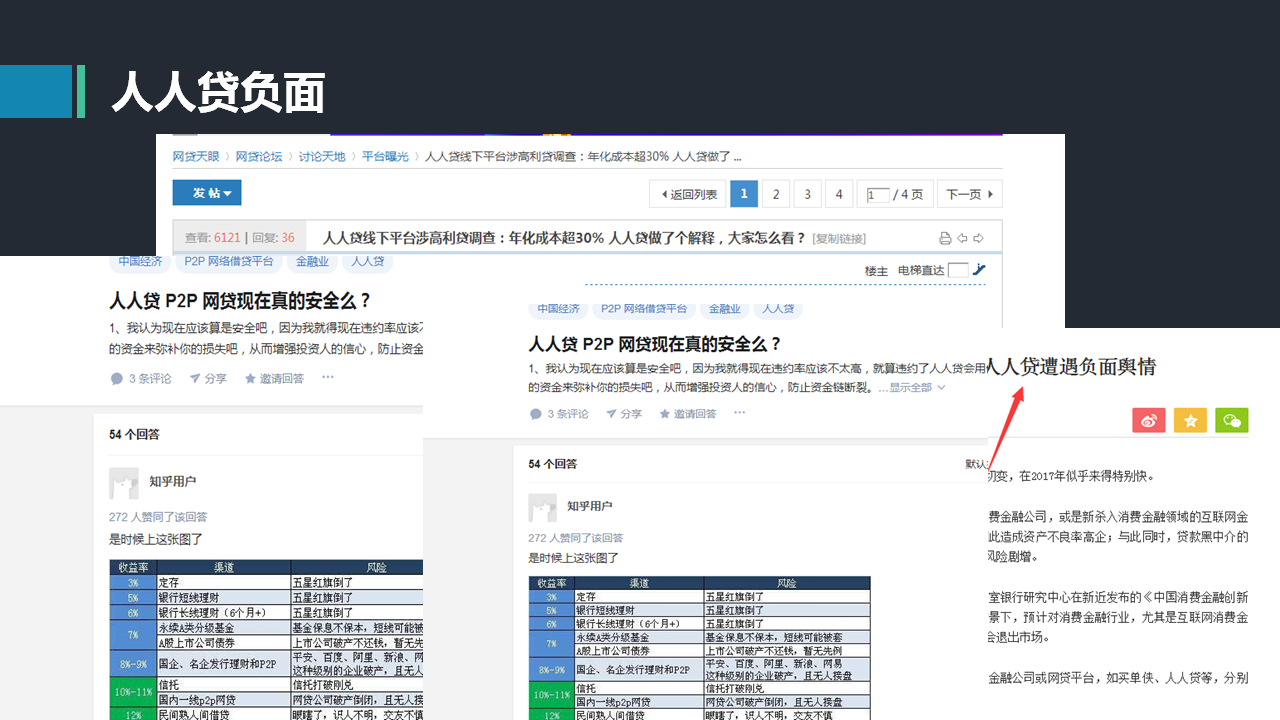1280x720 pixels.
Task: Go to forum page 4
Action: (x=839, y=194)
